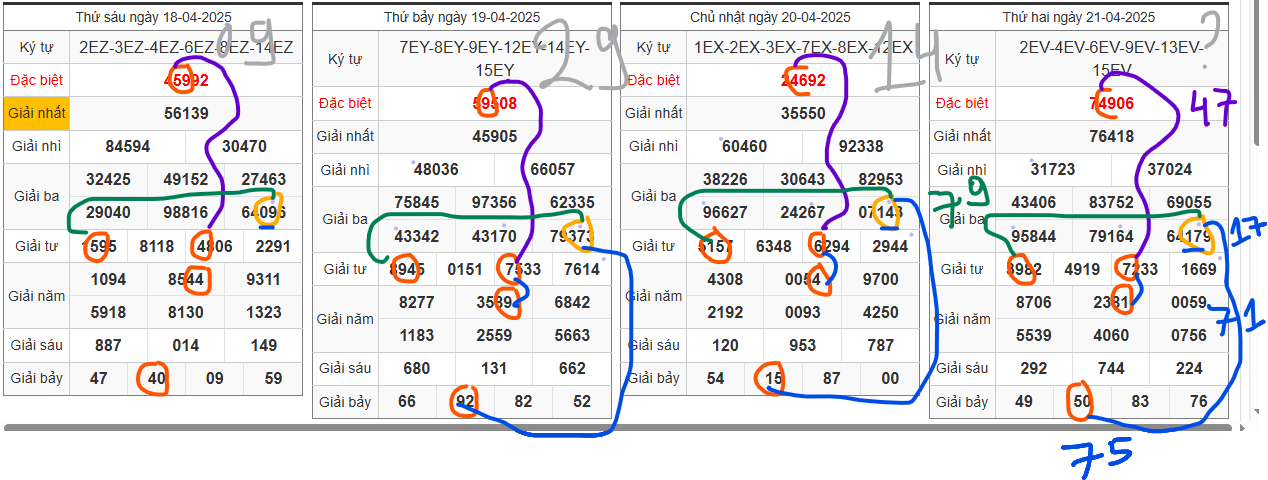
Task: Select the special prize number 74906
Action: (x=1111, y=103)
